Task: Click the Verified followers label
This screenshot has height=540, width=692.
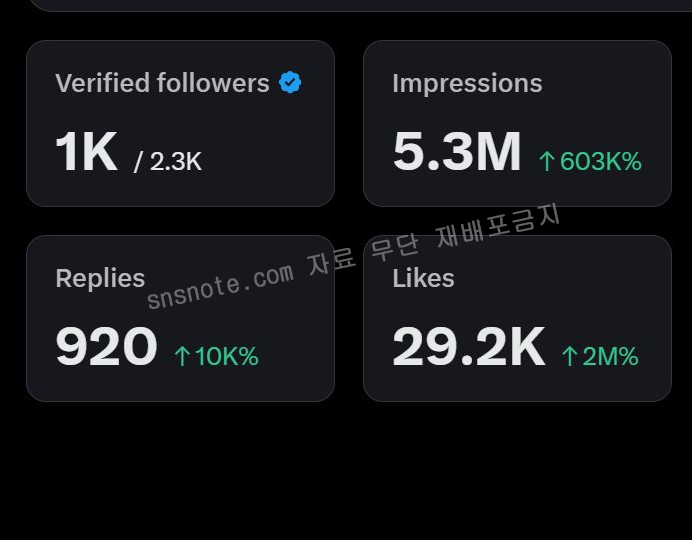Action: click(x=162, y=83)
